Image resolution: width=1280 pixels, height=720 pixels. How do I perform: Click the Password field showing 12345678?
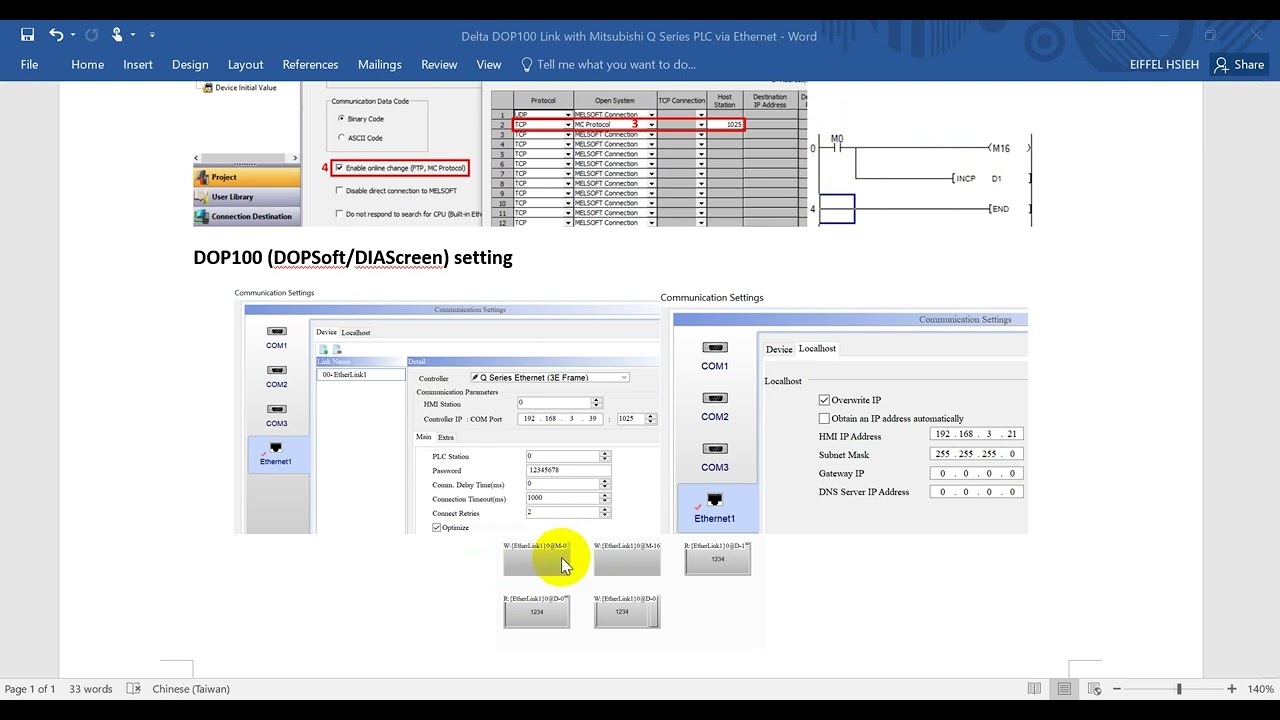pos(568,470)
